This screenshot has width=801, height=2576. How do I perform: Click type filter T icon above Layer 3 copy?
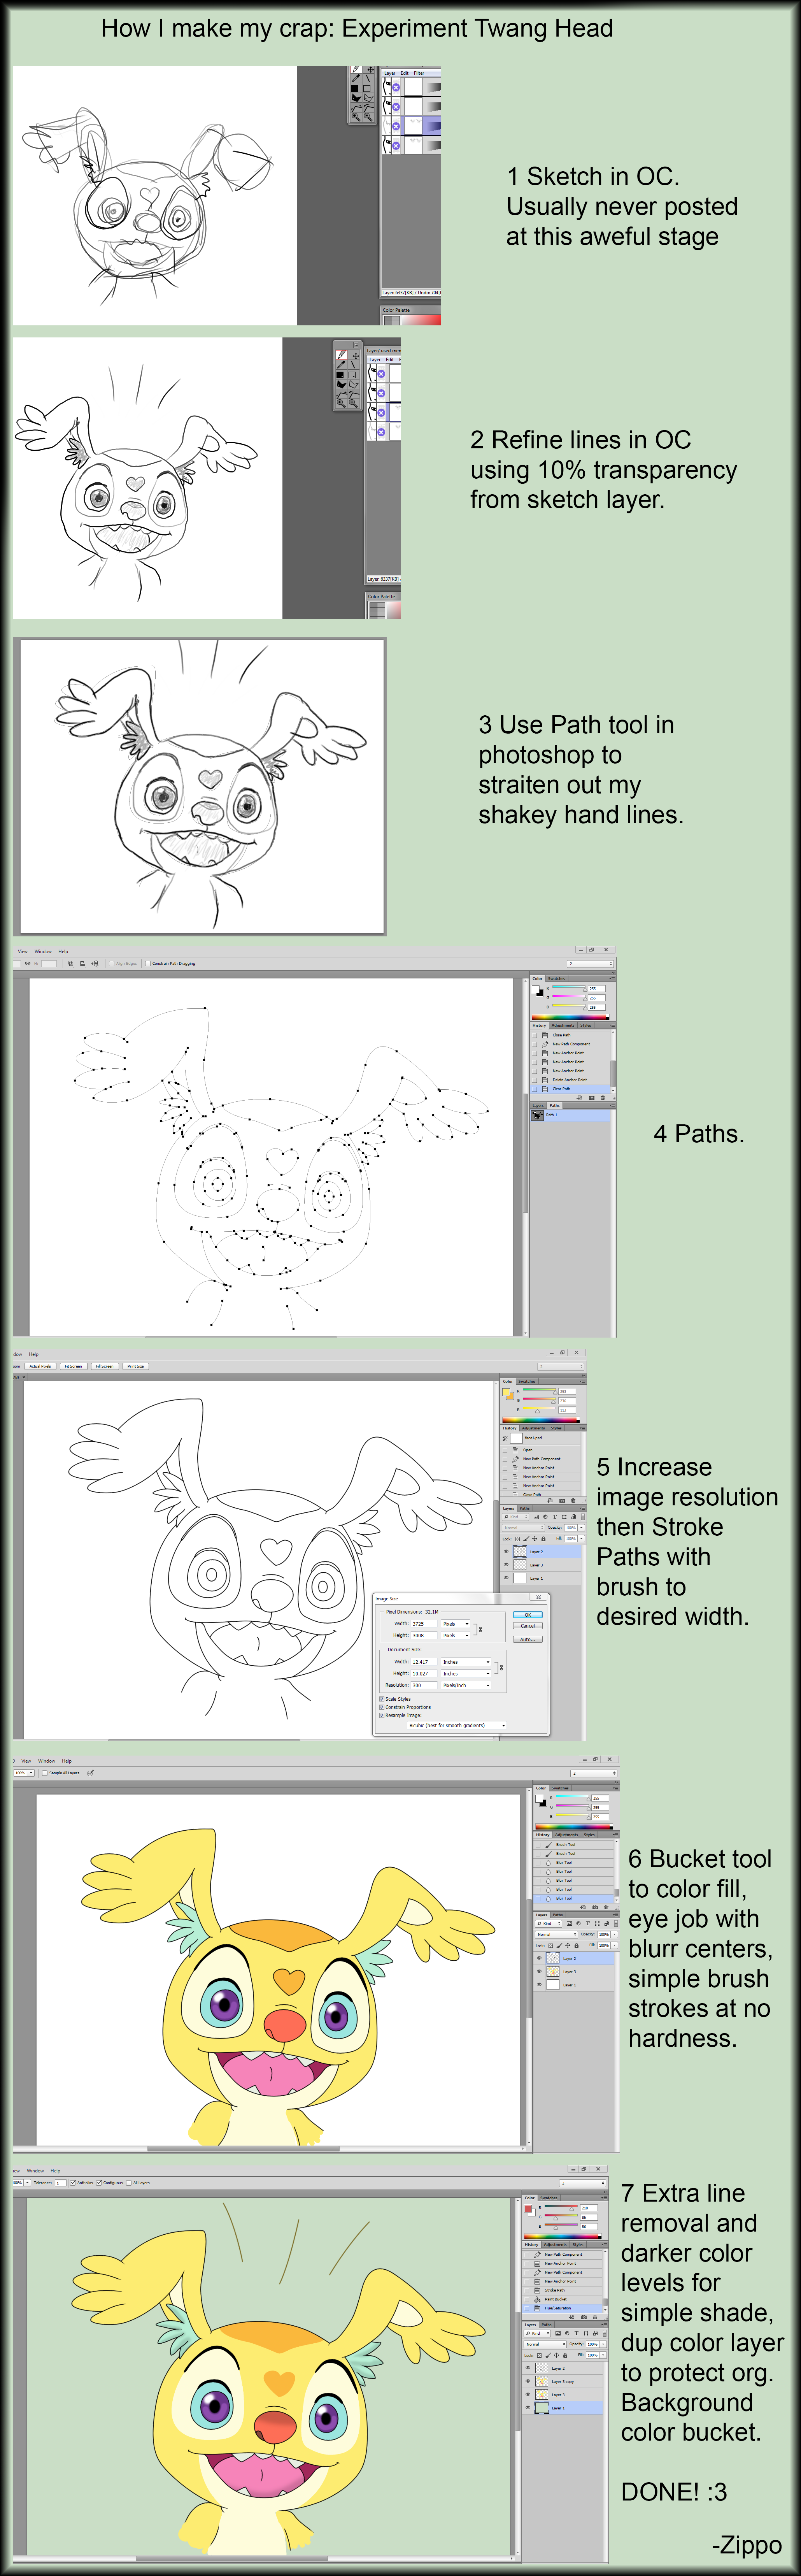(x=576, y=2333)
